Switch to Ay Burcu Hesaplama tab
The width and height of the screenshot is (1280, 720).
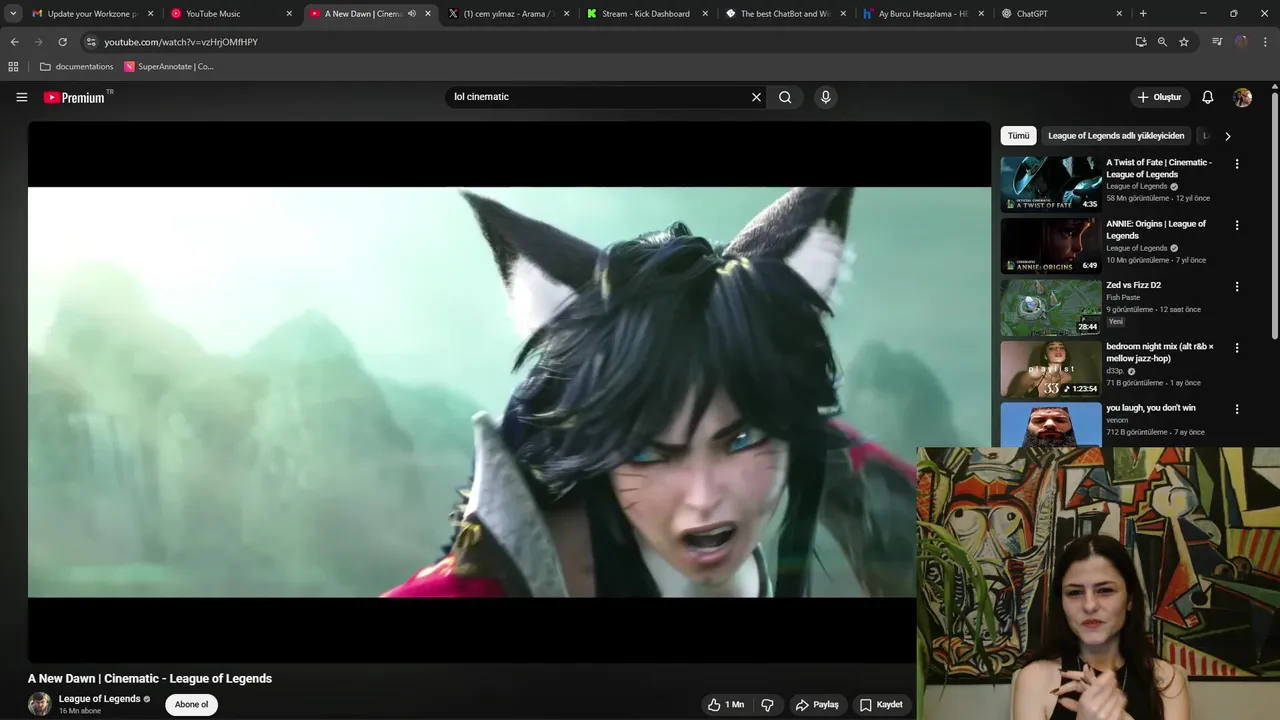point(923,14)
